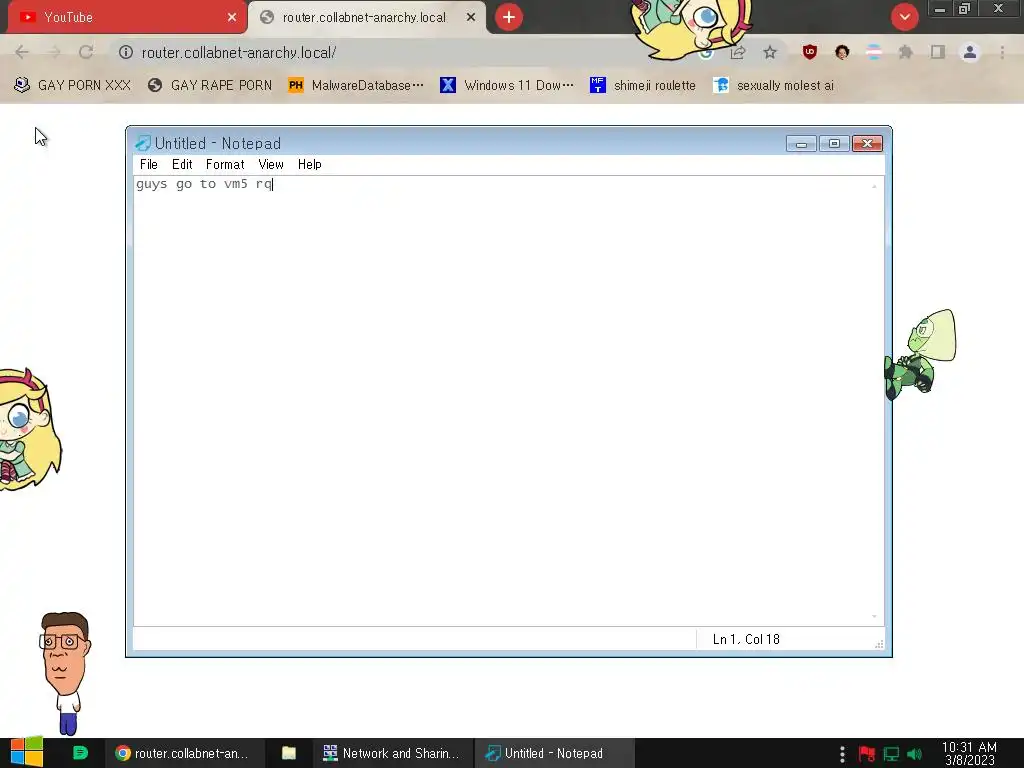Screen dimensions: 1024x768
Task: Select the router.collabnet-anarchy.local tab
Action: (x=367, y=17)
